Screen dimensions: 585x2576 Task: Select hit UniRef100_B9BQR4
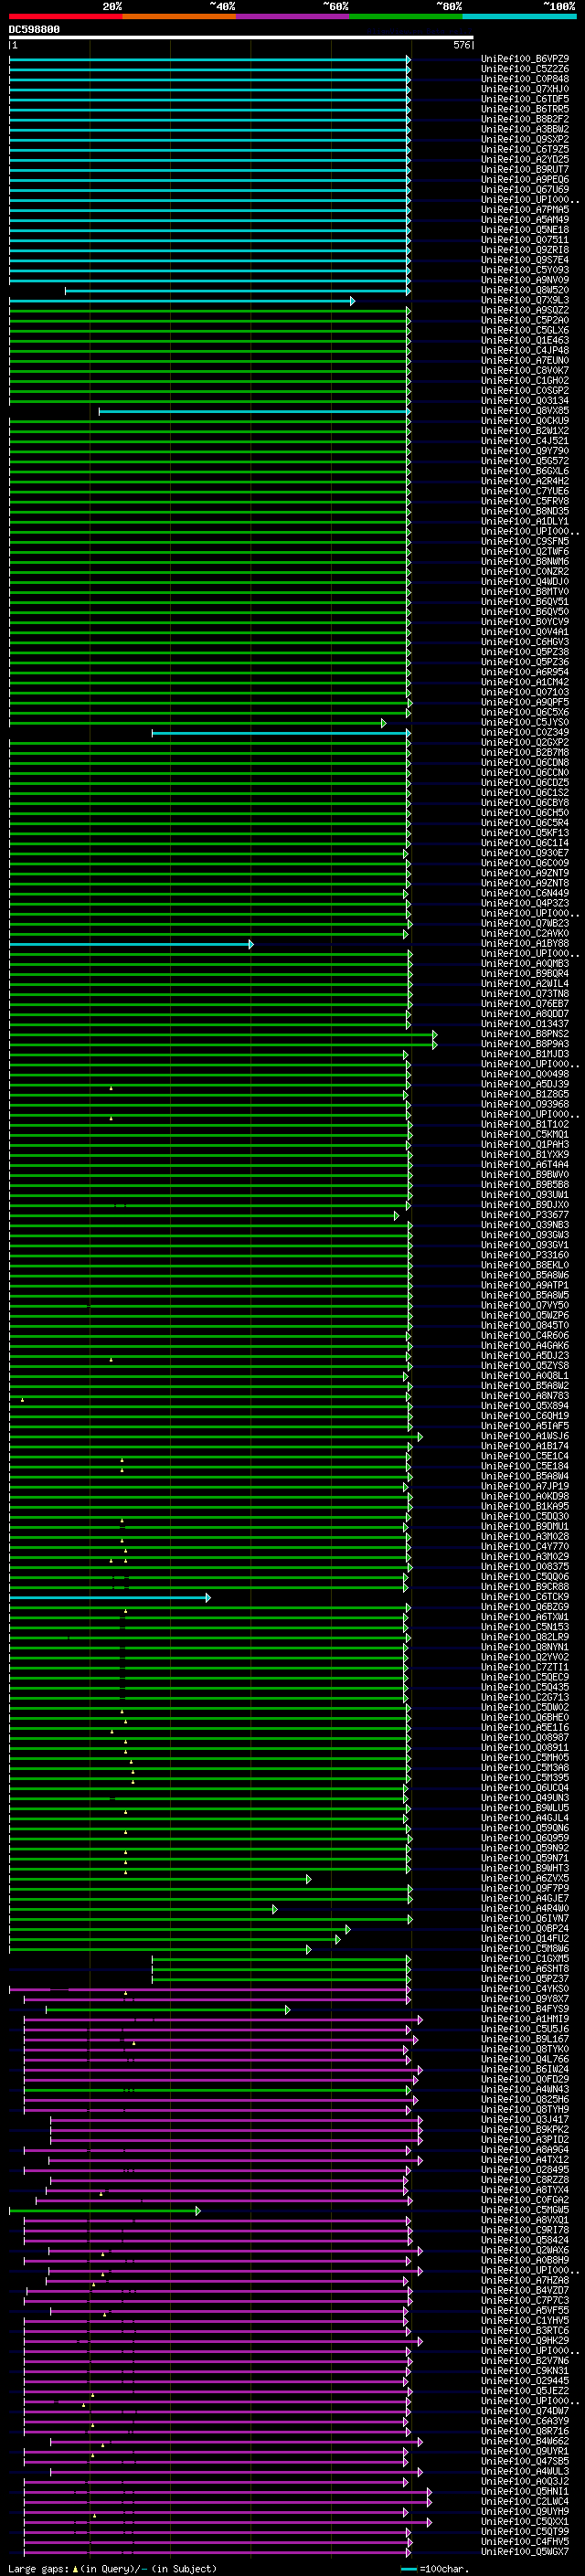525,973
